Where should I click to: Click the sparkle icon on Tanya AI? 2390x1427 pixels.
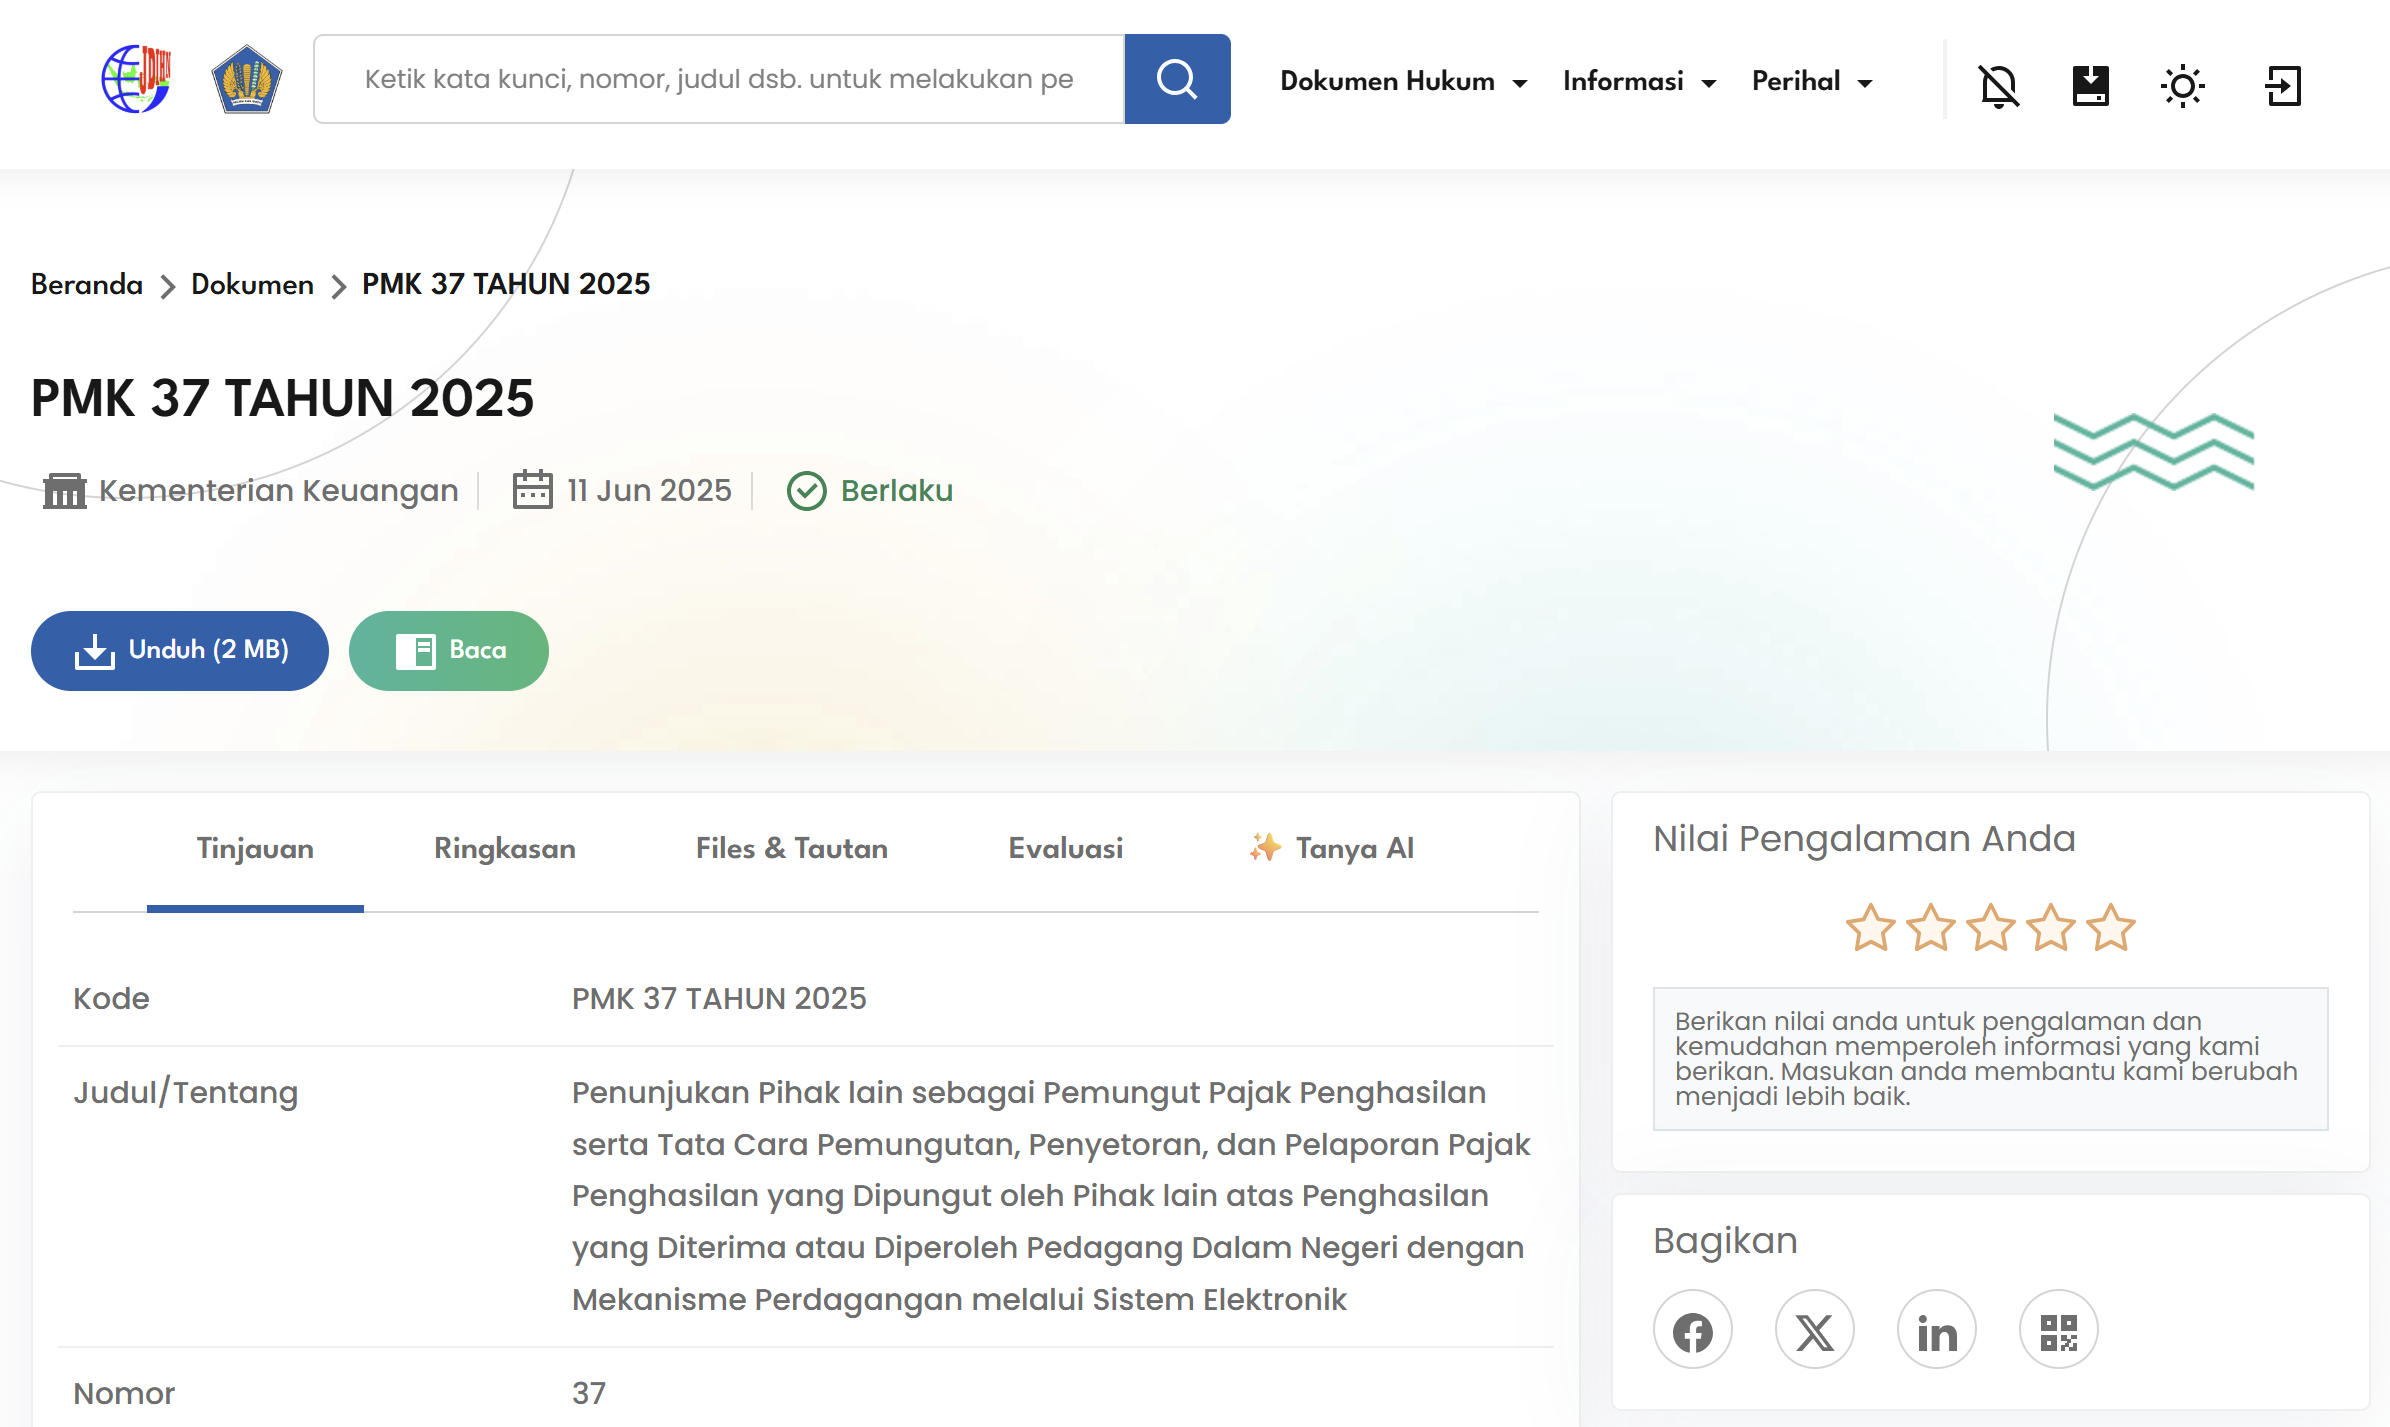[x=1265, y=848]
